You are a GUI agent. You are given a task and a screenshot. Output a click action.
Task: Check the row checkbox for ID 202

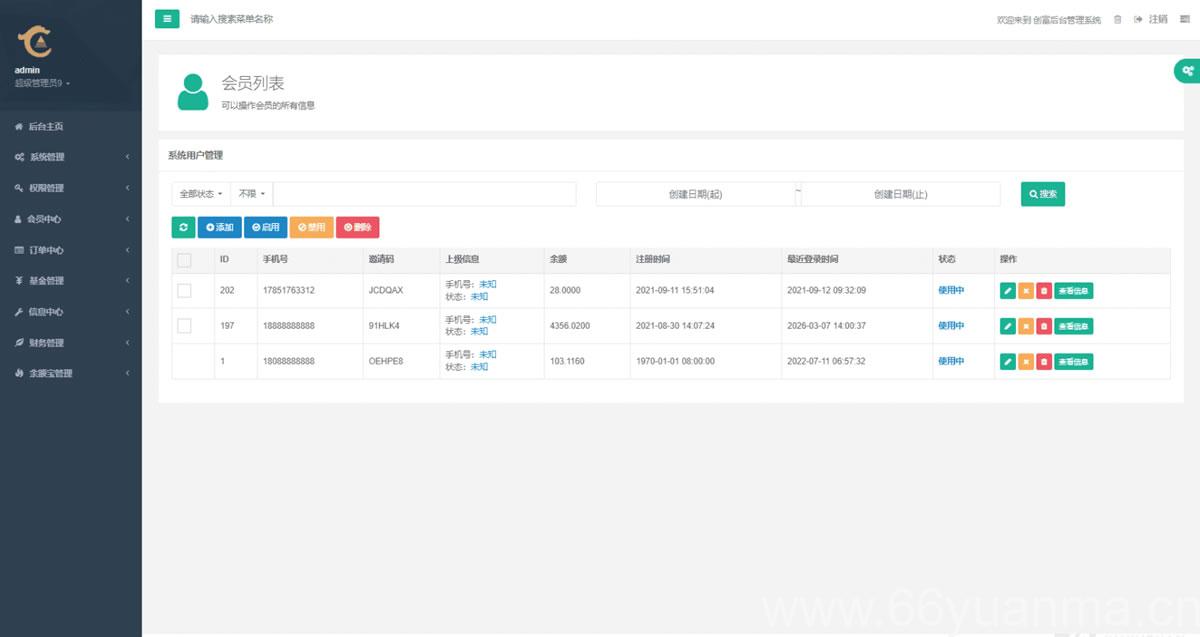(184, 290)
